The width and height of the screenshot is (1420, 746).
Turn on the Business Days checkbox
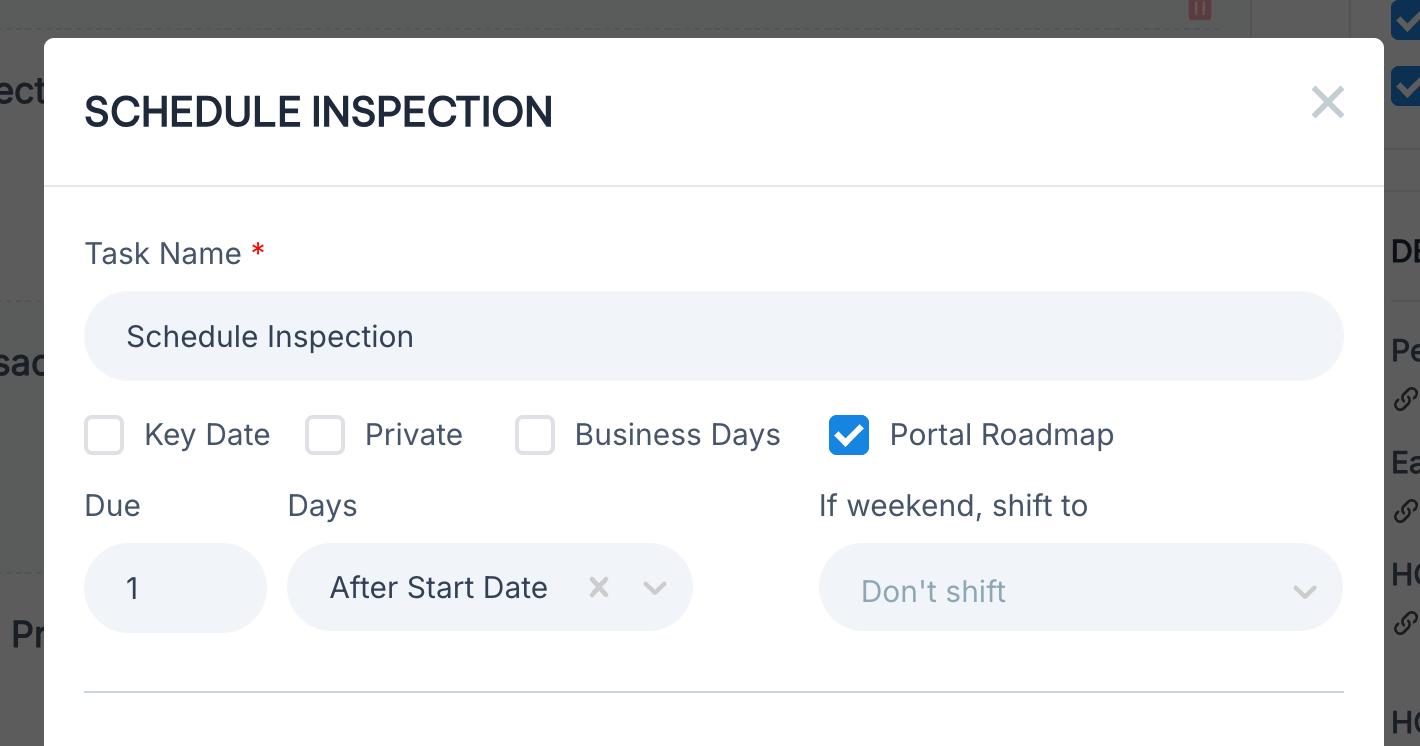(x=535, y=436)
